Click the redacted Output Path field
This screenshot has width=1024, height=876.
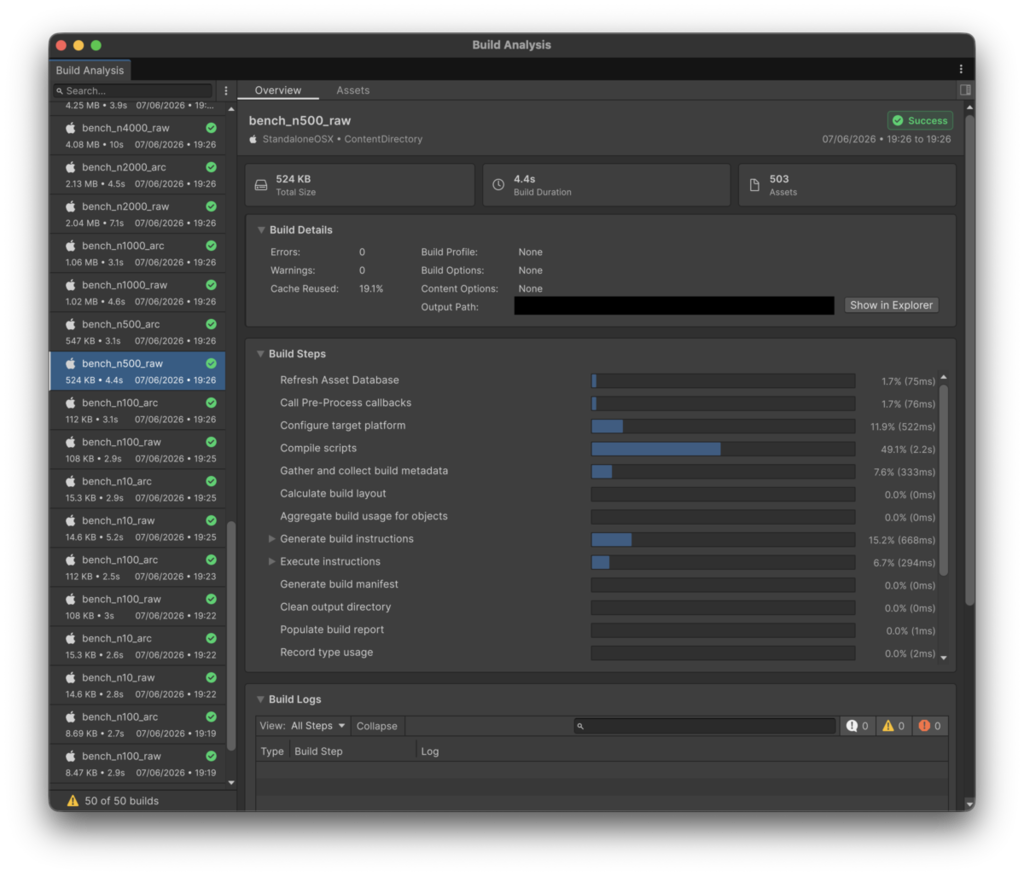click(674, 306)
